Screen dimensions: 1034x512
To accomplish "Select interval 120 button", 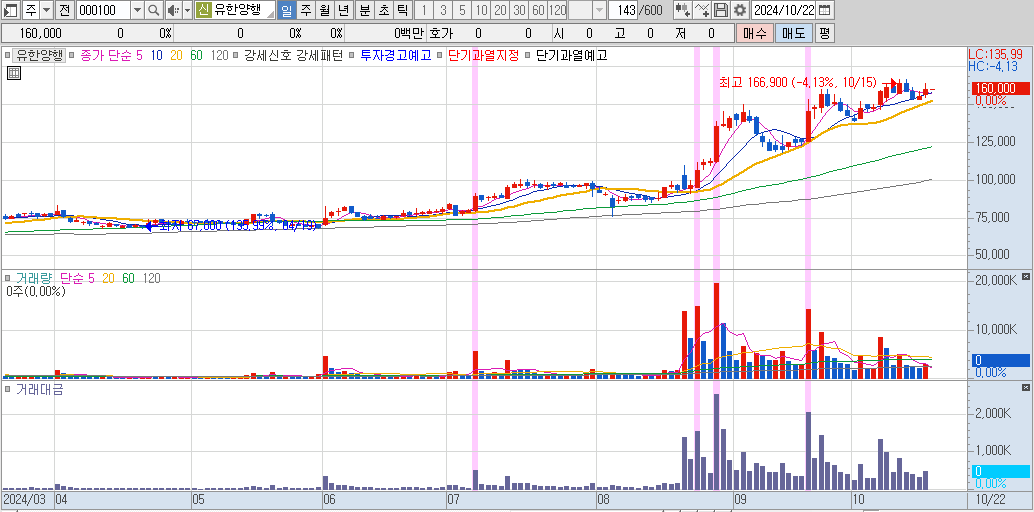I will click(558, 10).
